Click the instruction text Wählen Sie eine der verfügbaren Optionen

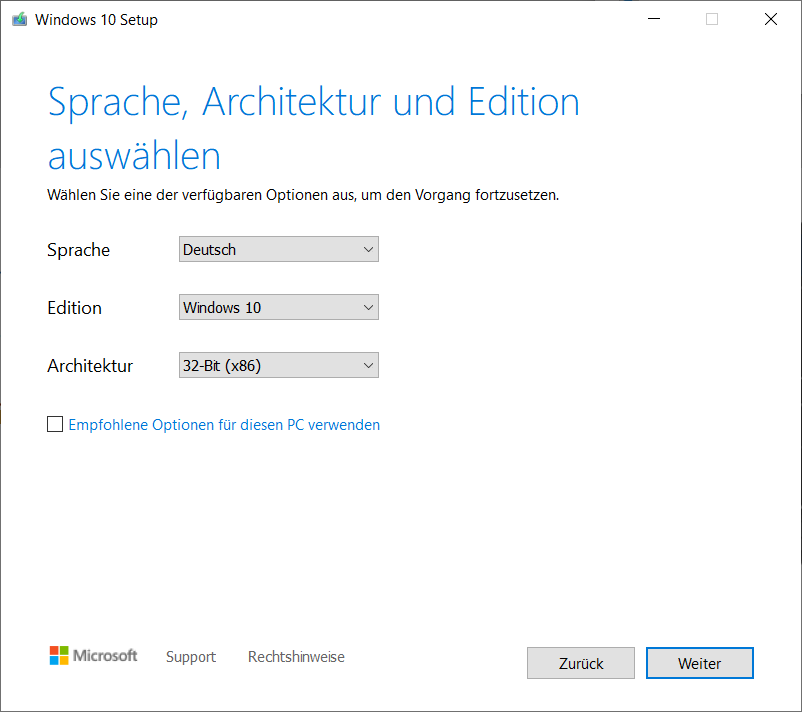pos(303,195)
